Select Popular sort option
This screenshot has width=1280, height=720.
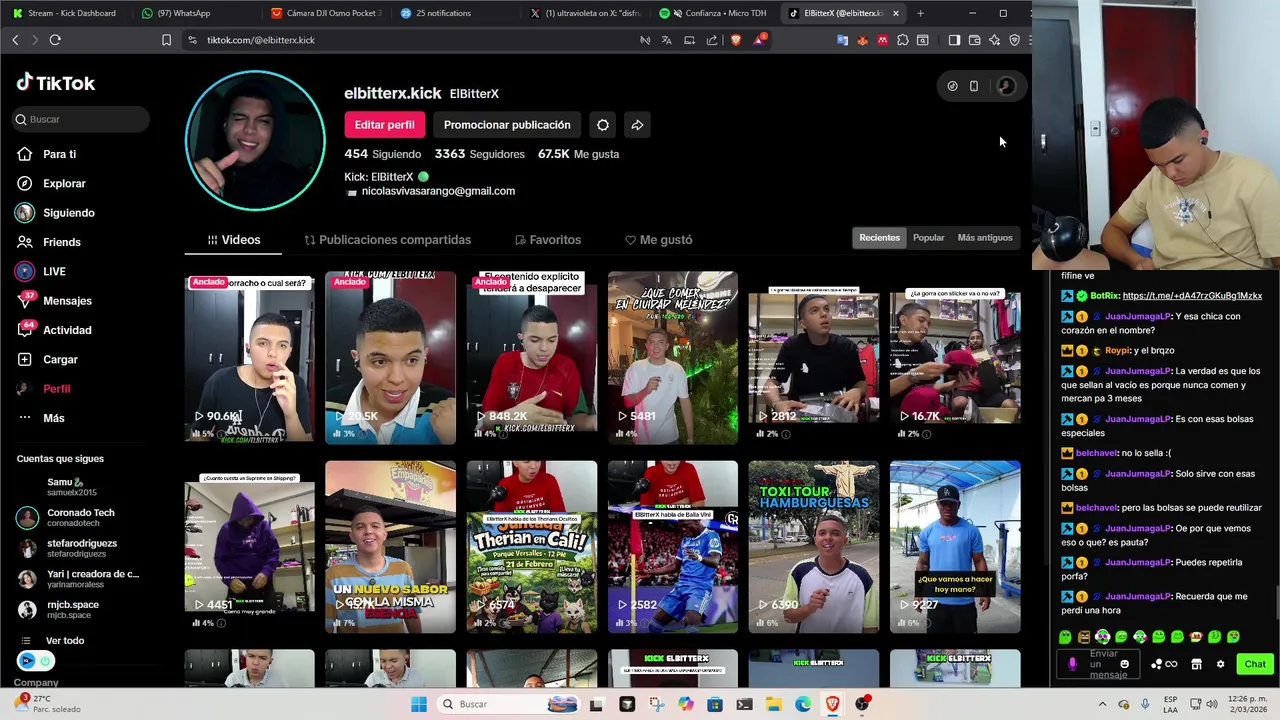point(928,238)
